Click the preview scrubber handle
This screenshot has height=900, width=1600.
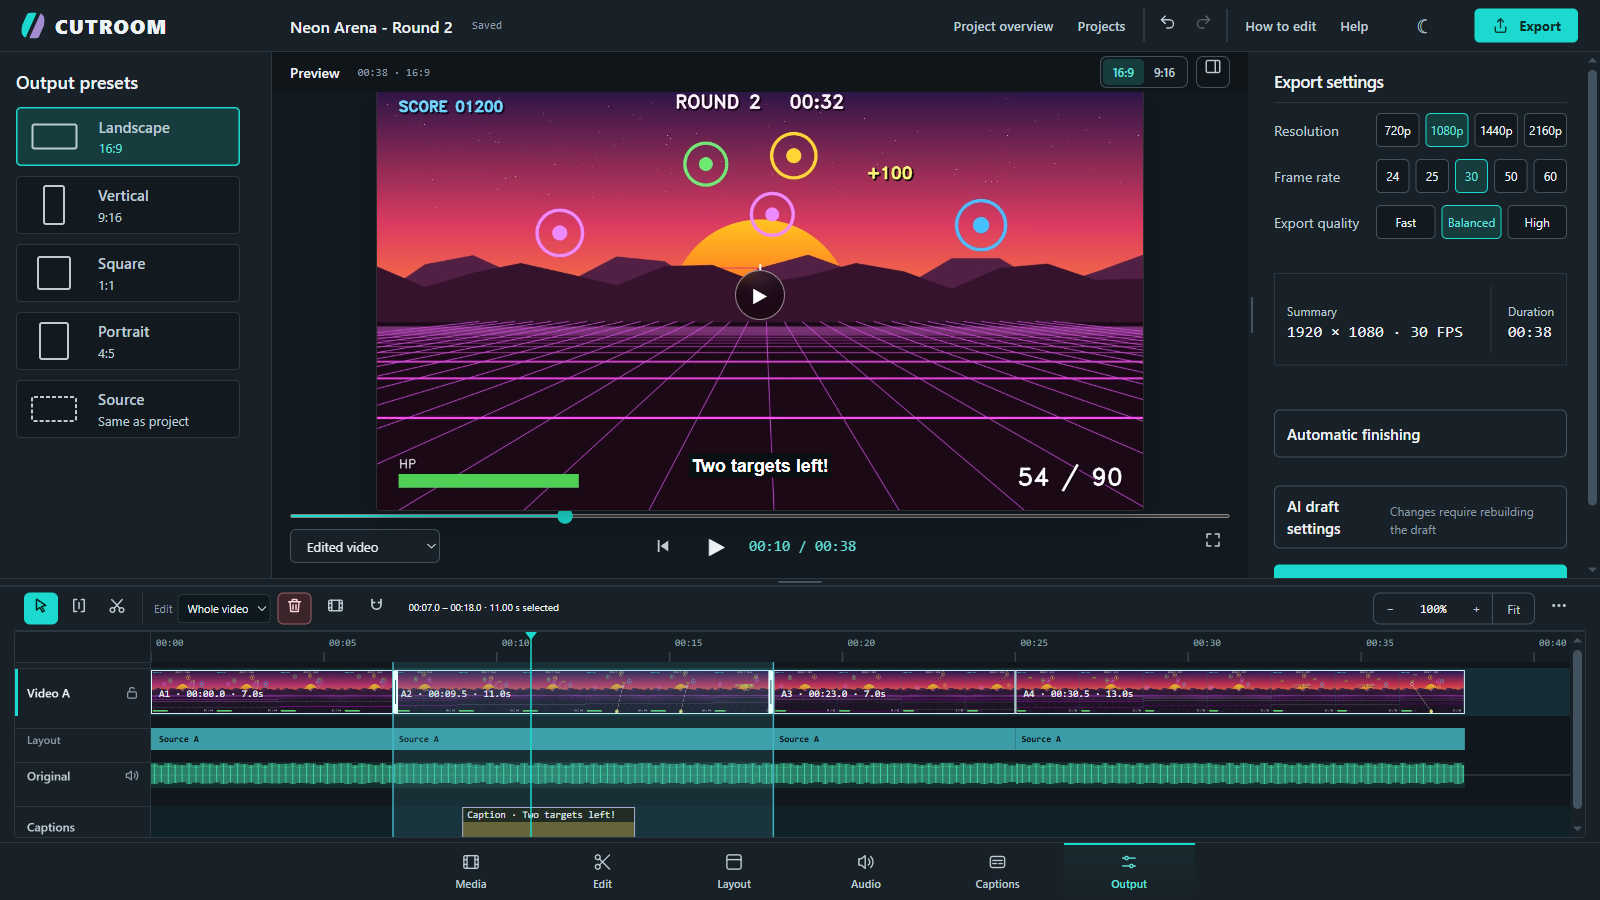point(565,516)
